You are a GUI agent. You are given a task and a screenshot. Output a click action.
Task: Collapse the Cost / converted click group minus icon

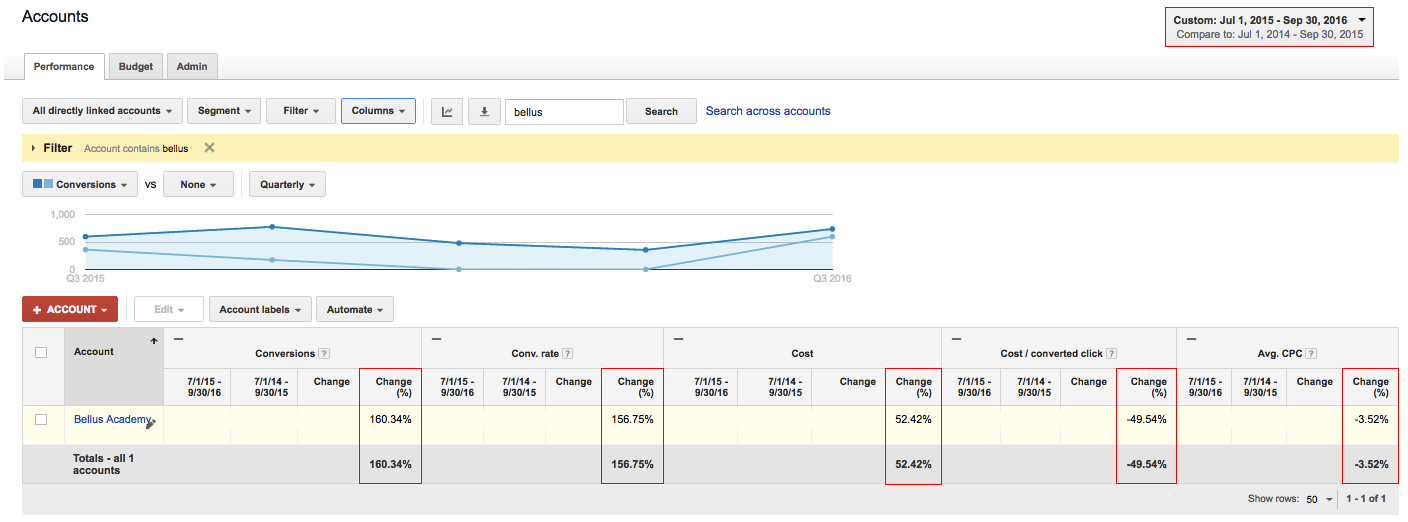pyautogui.click(x=956, y=338)
